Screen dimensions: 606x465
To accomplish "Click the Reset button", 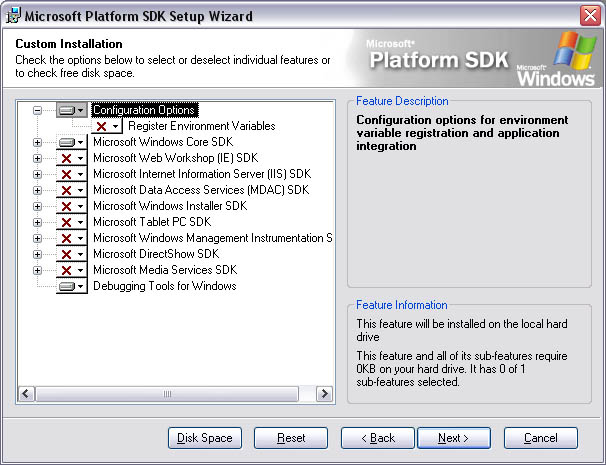I will [x=291, y=438].
